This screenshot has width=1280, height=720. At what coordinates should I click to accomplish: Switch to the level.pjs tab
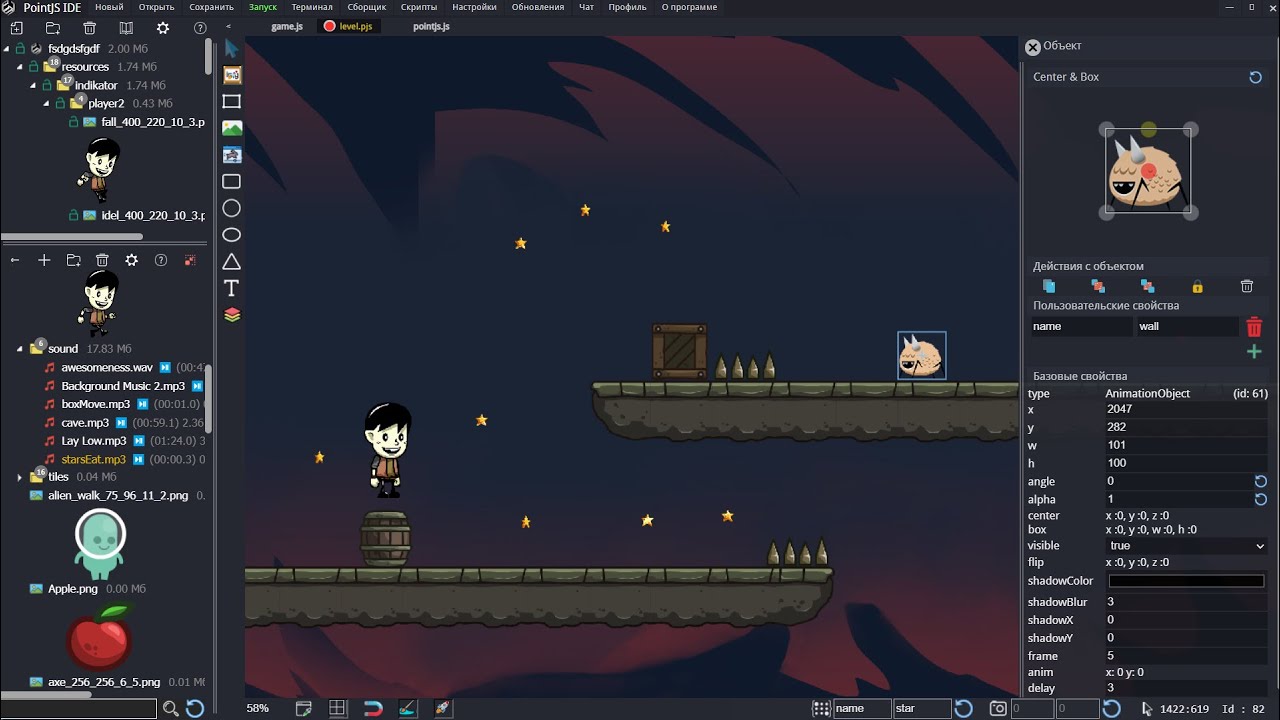348,26
